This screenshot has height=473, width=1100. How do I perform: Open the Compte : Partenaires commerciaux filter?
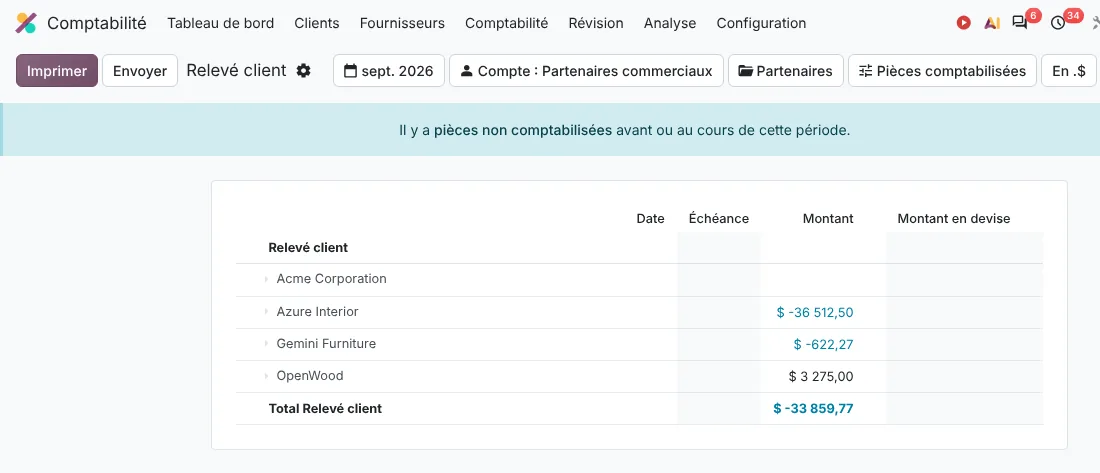(x=586, y=70)
